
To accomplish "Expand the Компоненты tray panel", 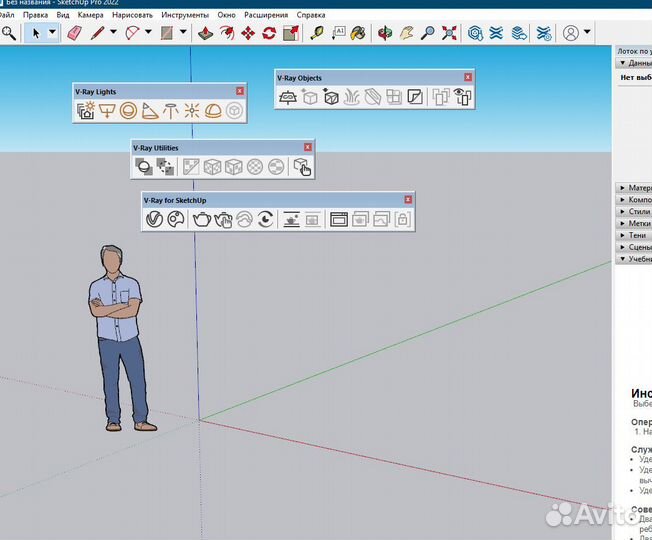I will (x=634, y=200).
